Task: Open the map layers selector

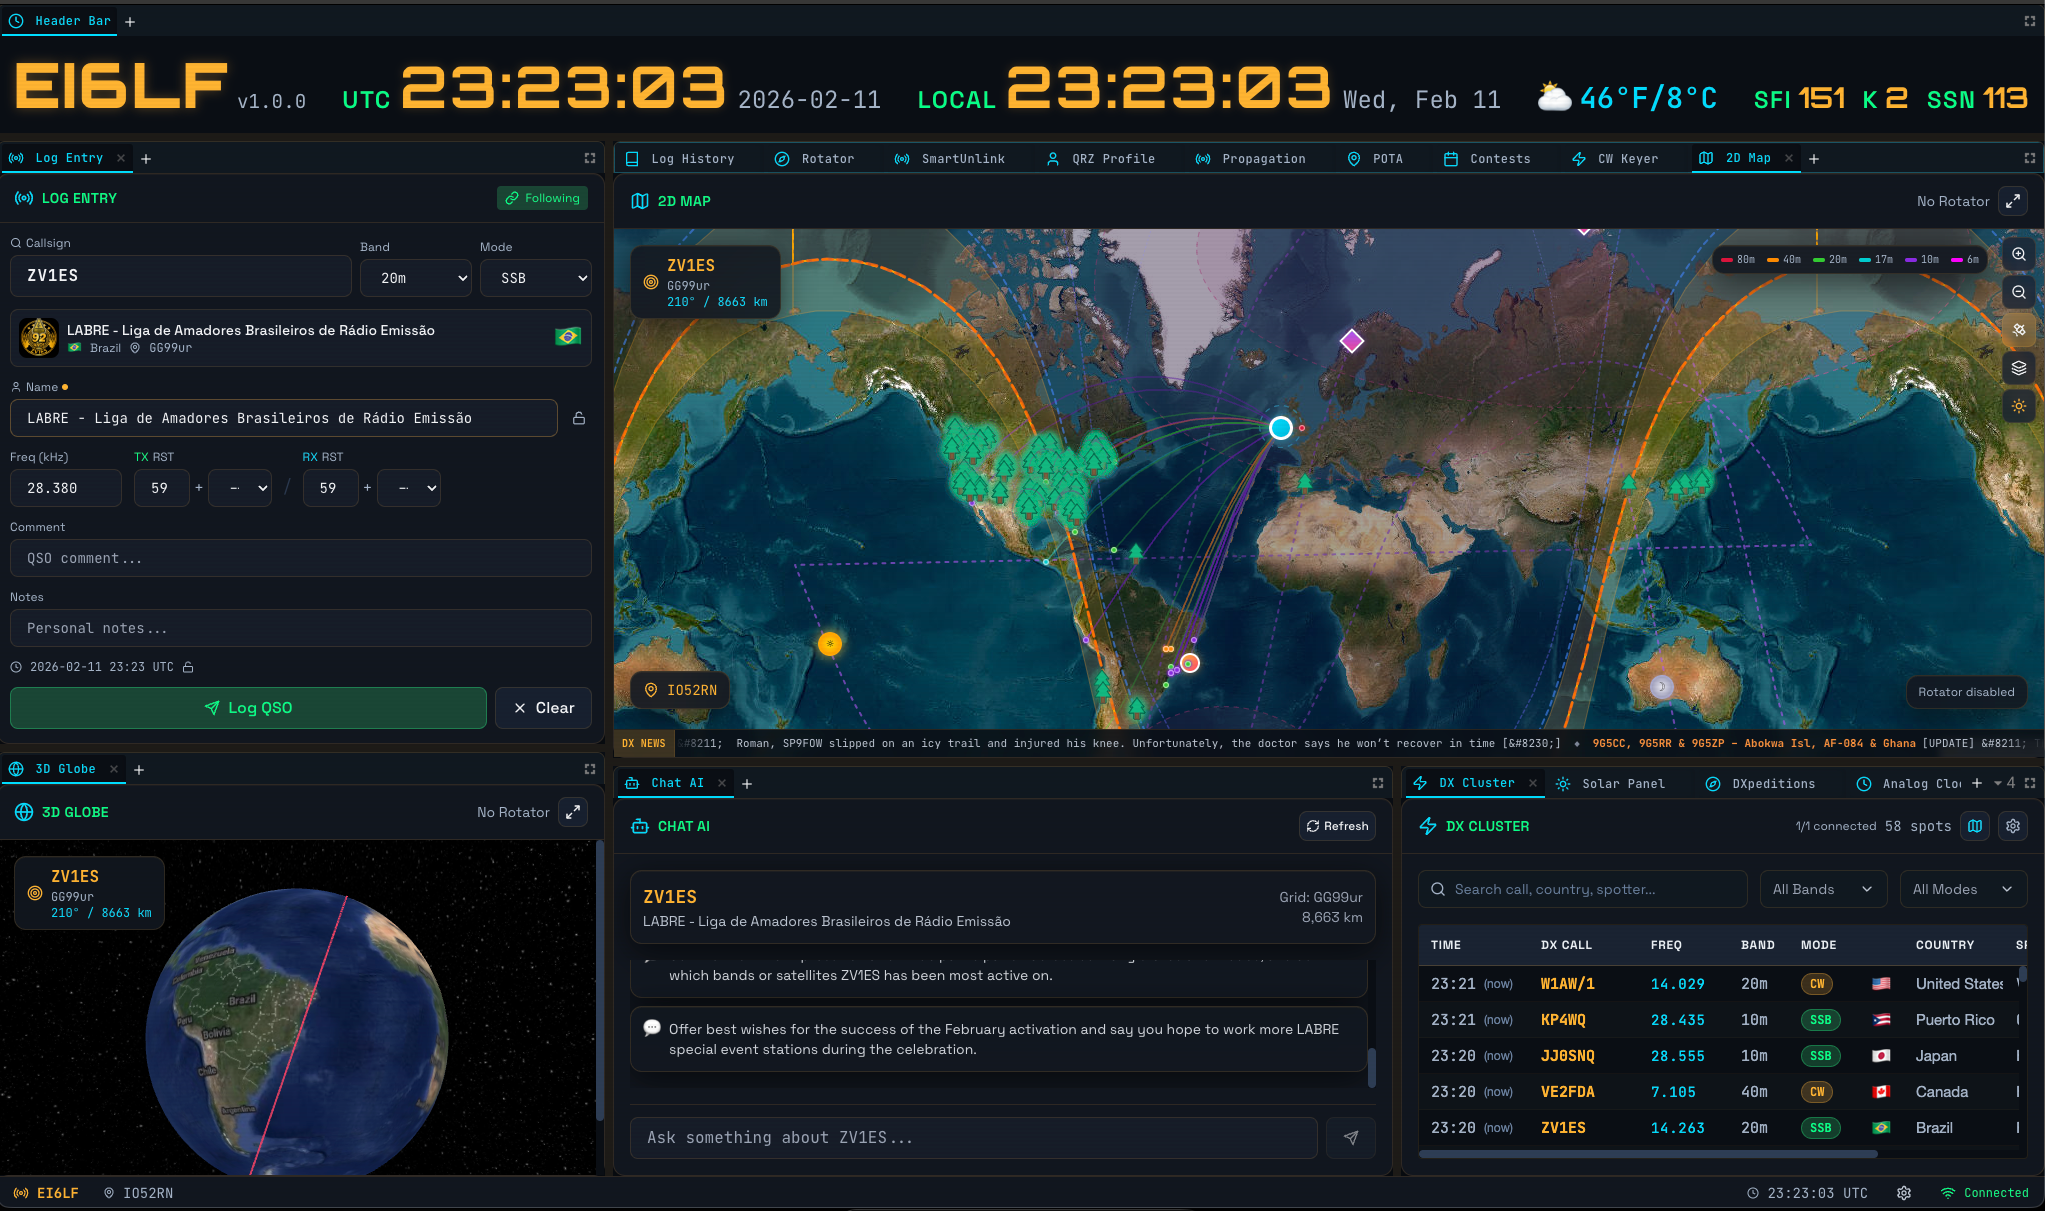Action: [2019, 368]
